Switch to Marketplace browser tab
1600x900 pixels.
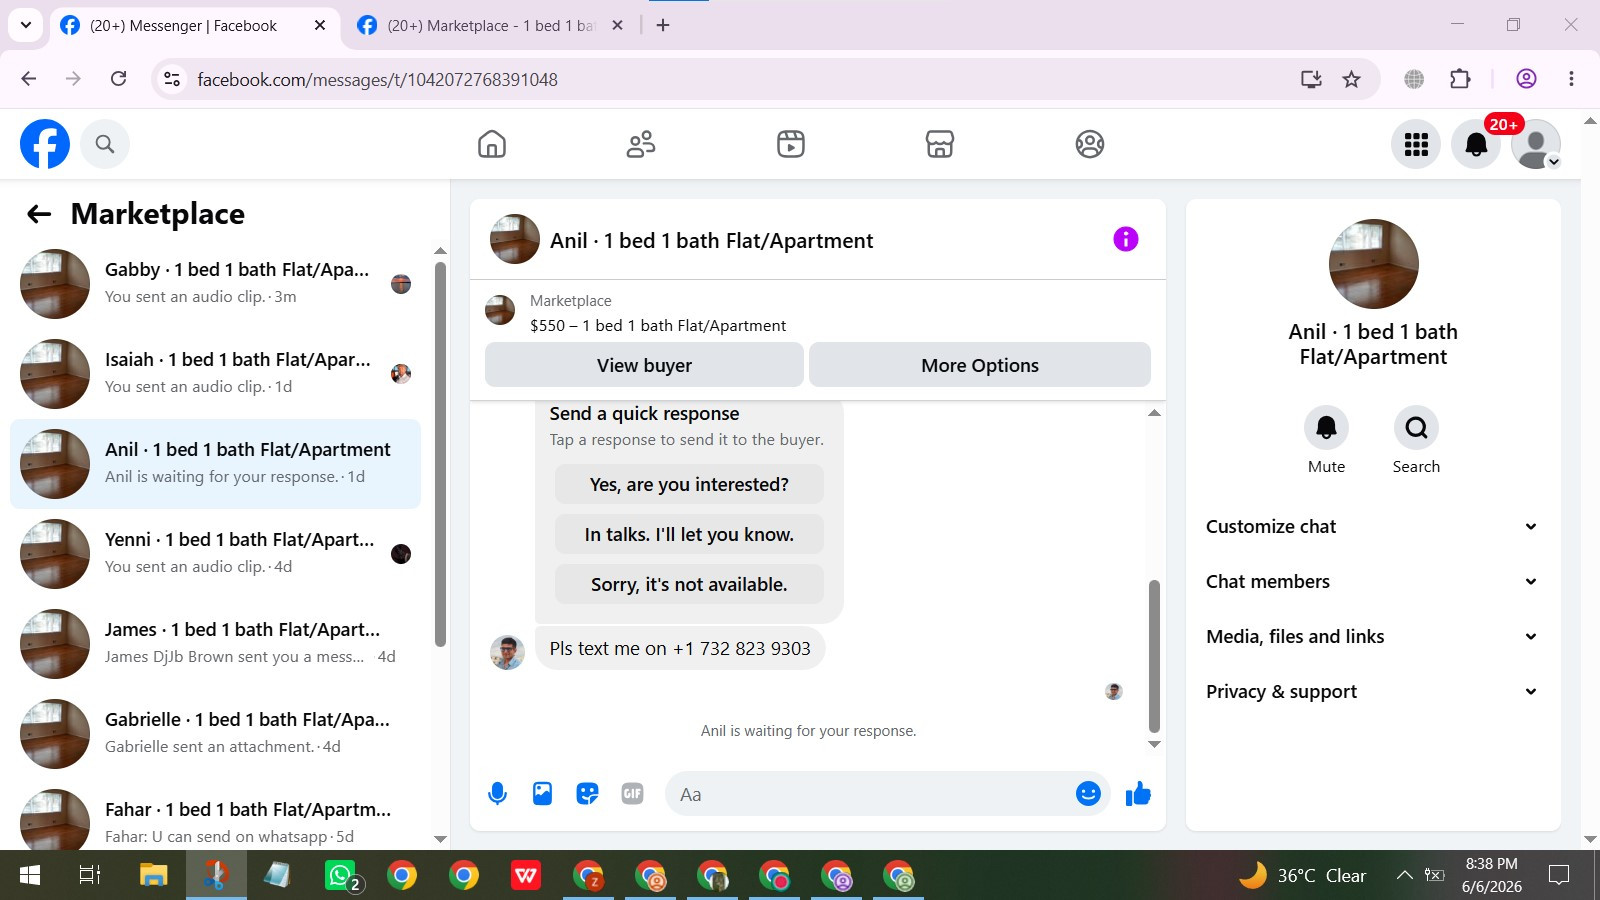(490, 26)
